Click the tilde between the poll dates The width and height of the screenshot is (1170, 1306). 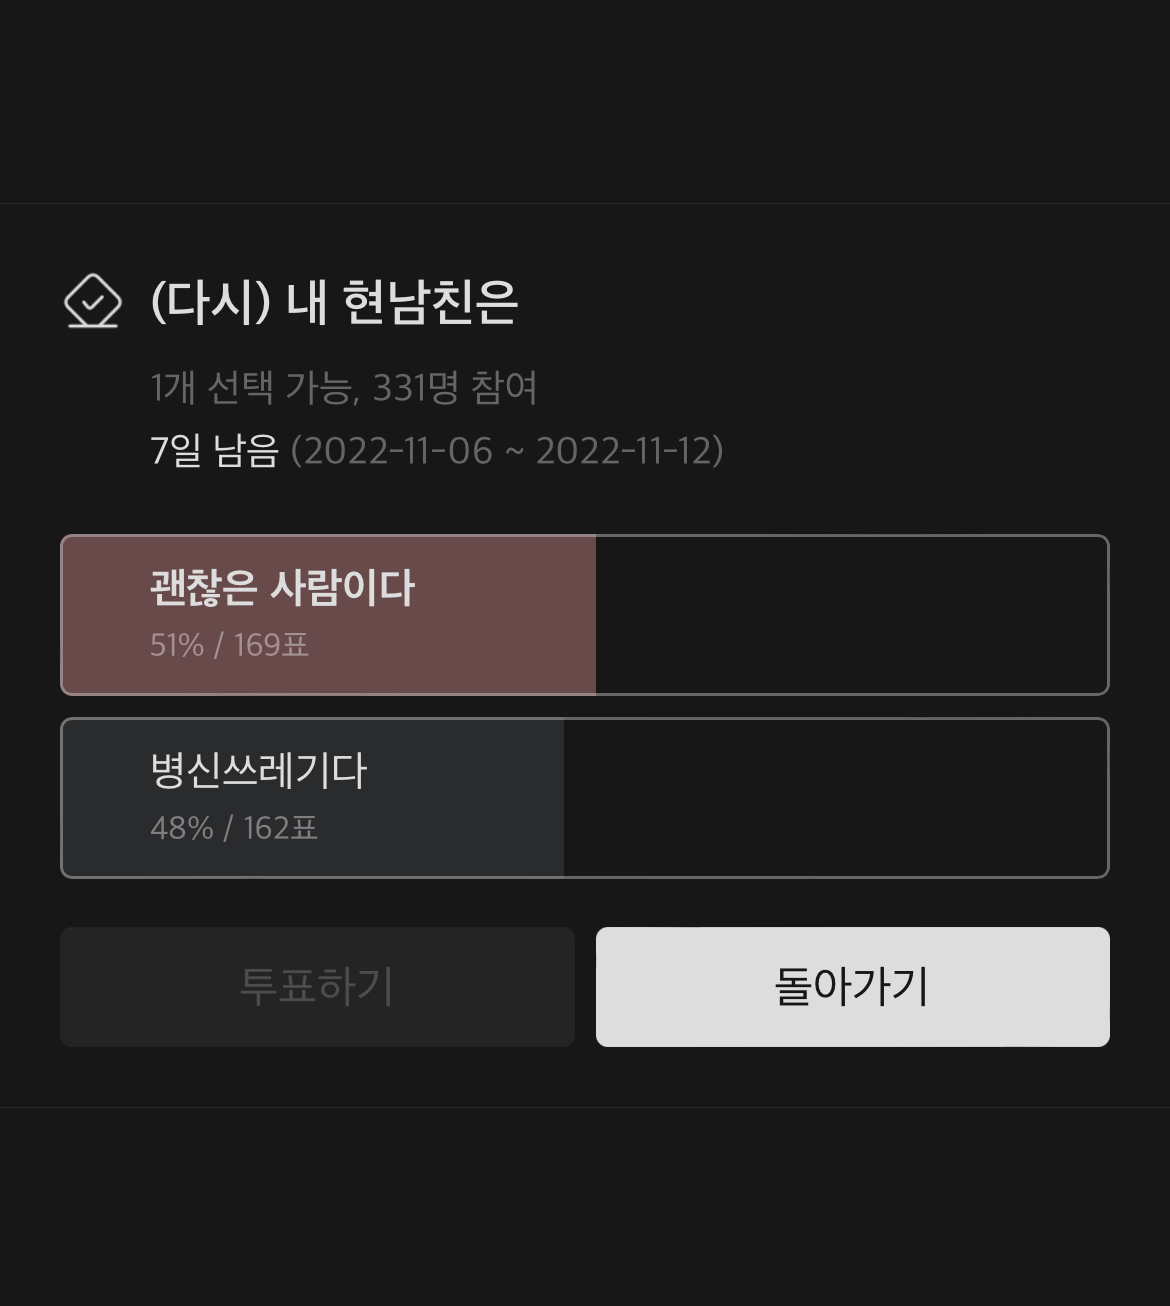coord(514,452)
